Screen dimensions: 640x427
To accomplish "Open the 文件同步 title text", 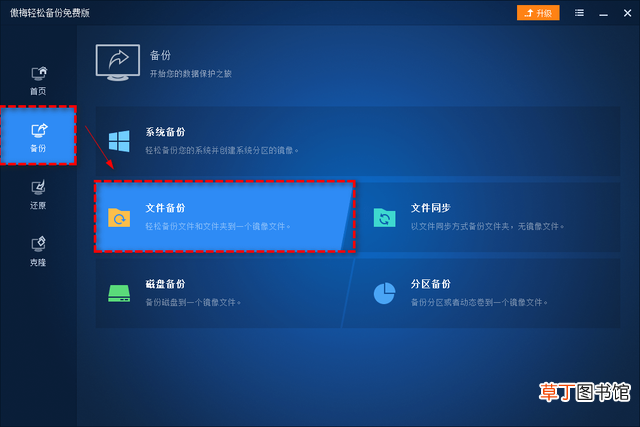I will coord(431,208).
